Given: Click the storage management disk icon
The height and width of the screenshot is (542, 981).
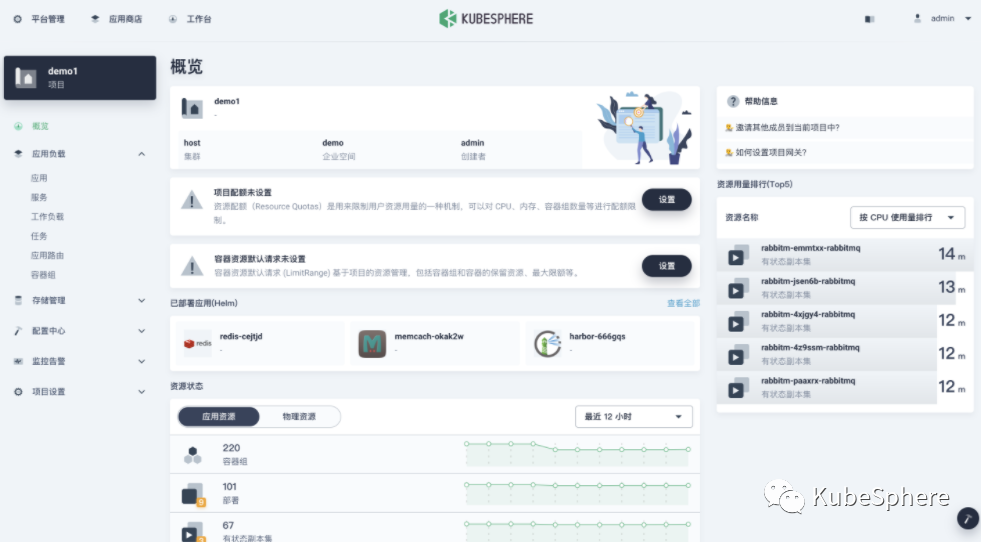Looking at the screenshot, I should (x=18, y=300).
